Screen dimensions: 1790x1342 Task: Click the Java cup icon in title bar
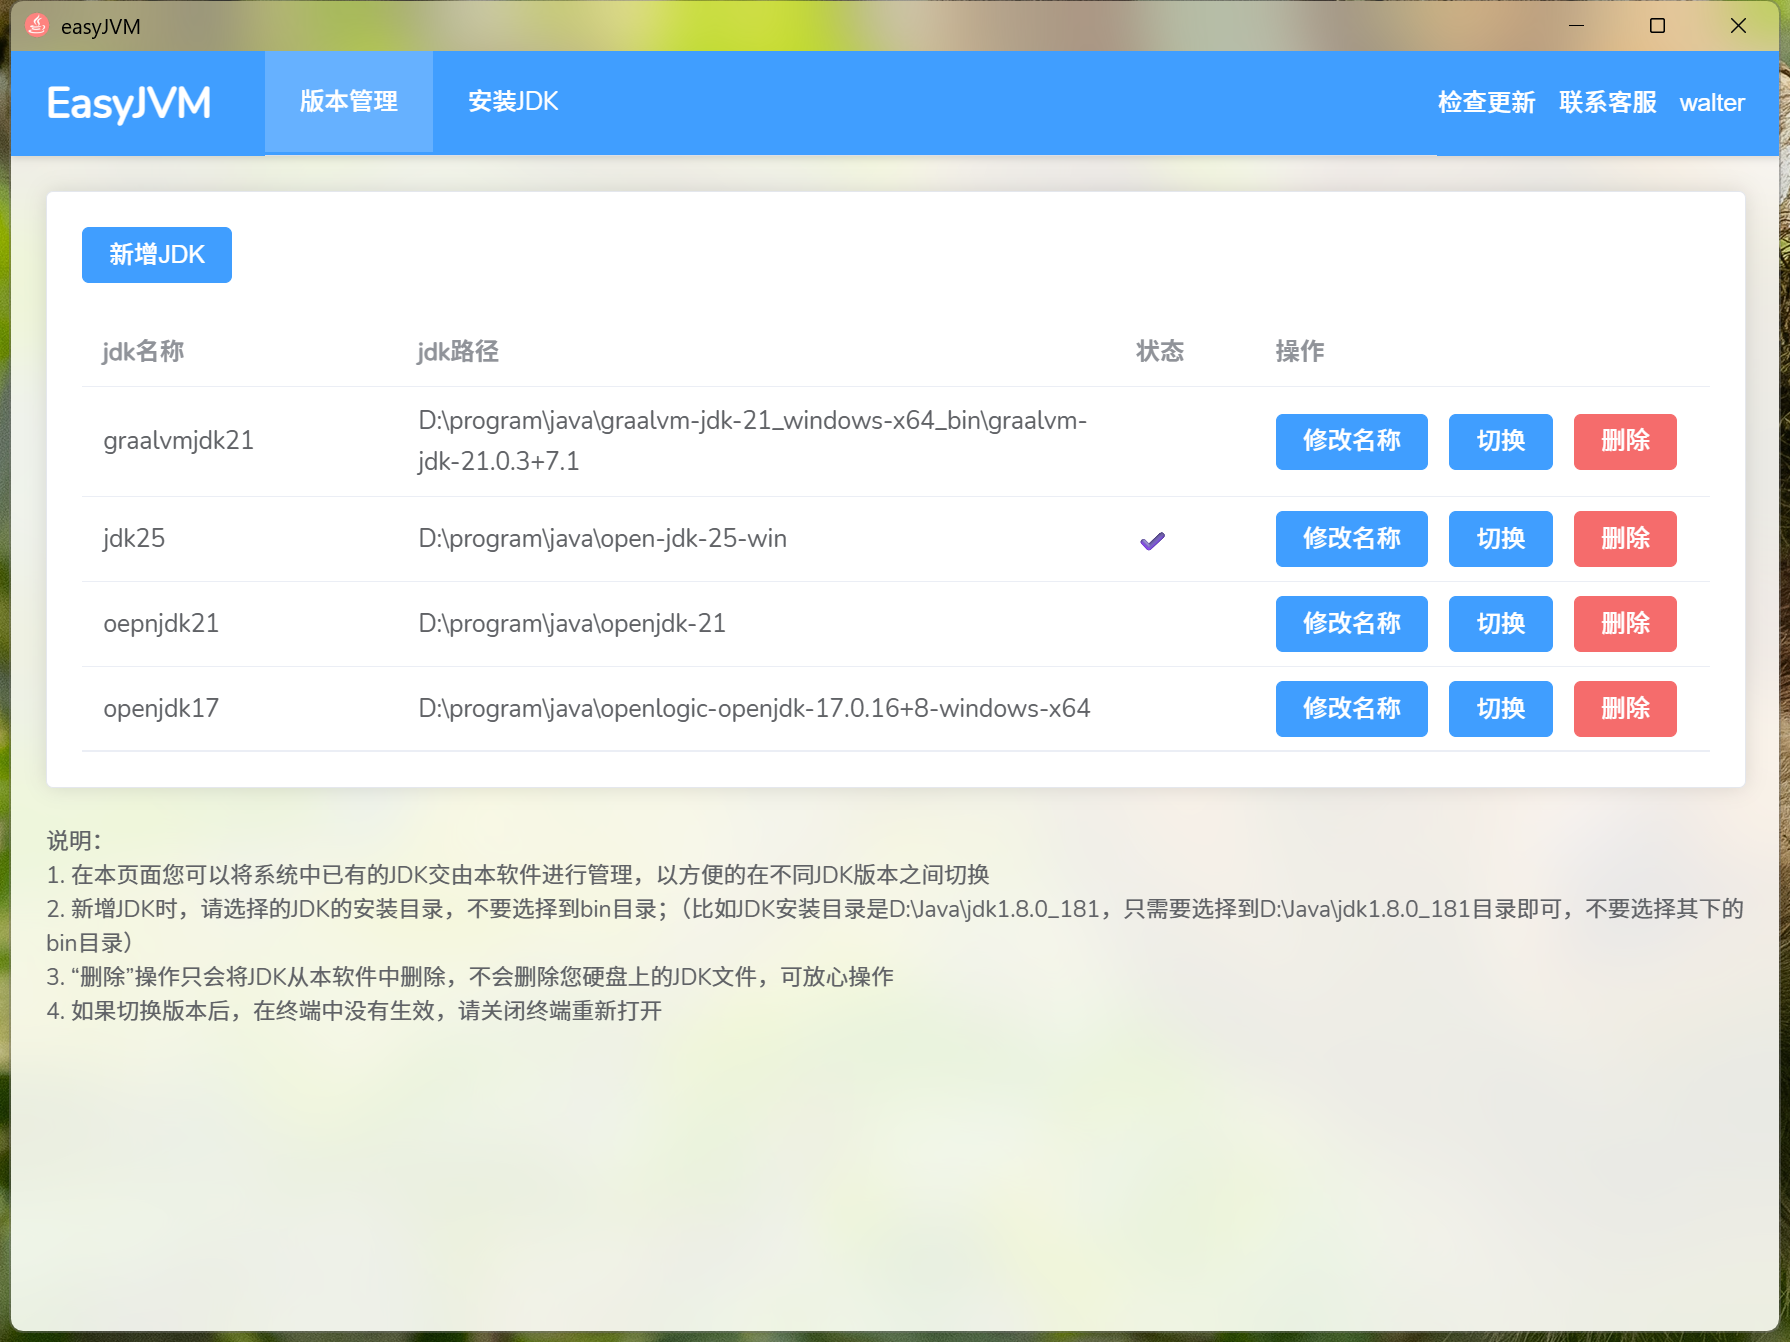(36, 25)
